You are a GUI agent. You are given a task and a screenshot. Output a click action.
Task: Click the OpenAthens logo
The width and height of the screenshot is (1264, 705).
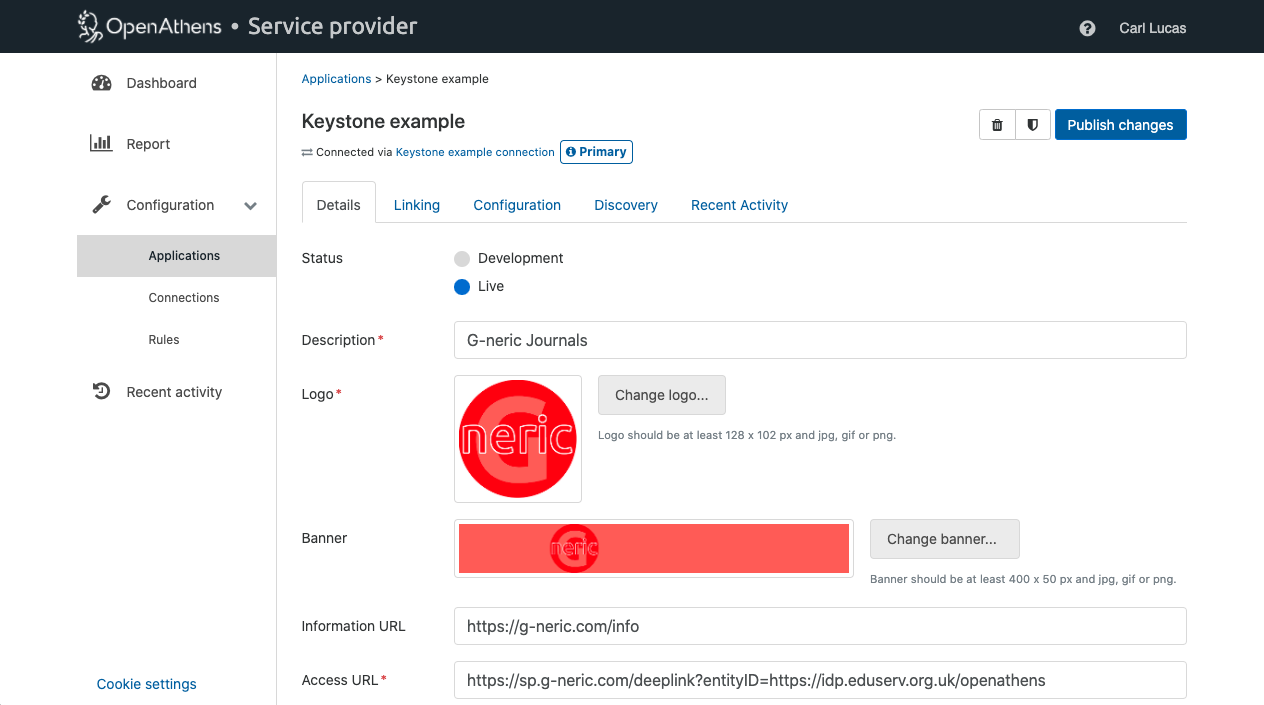[x=148, y=26]
